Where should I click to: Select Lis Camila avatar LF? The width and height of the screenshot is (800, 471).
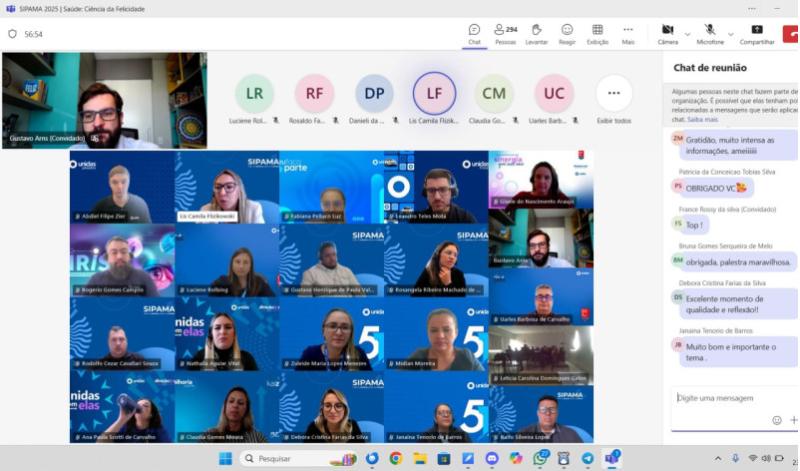click(x=434, y=93)
